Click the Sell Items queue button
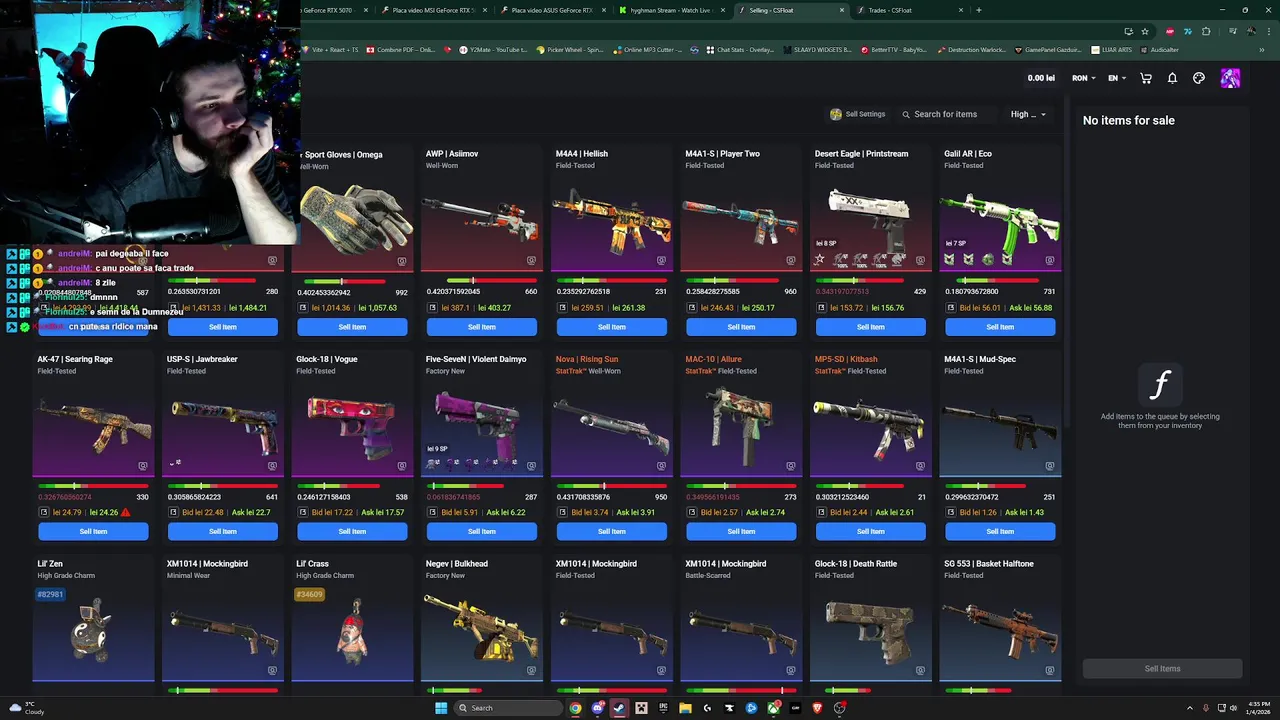The width and height of the screenshot is (1280, 720). (1162, 668)
